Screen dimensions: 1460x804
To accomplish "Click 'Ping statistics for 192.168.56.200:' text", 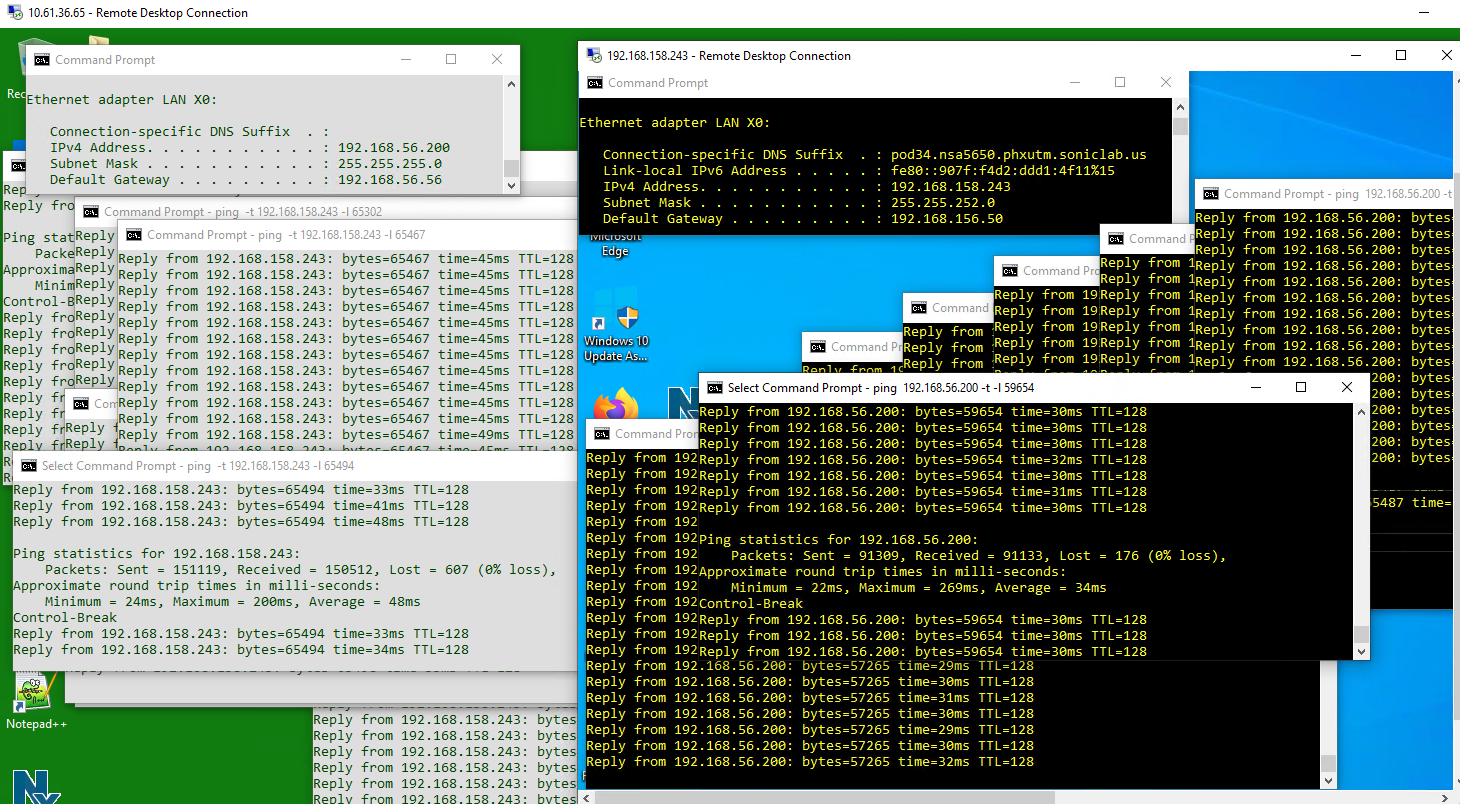I will pyautogui.click(x=838, y=539).
